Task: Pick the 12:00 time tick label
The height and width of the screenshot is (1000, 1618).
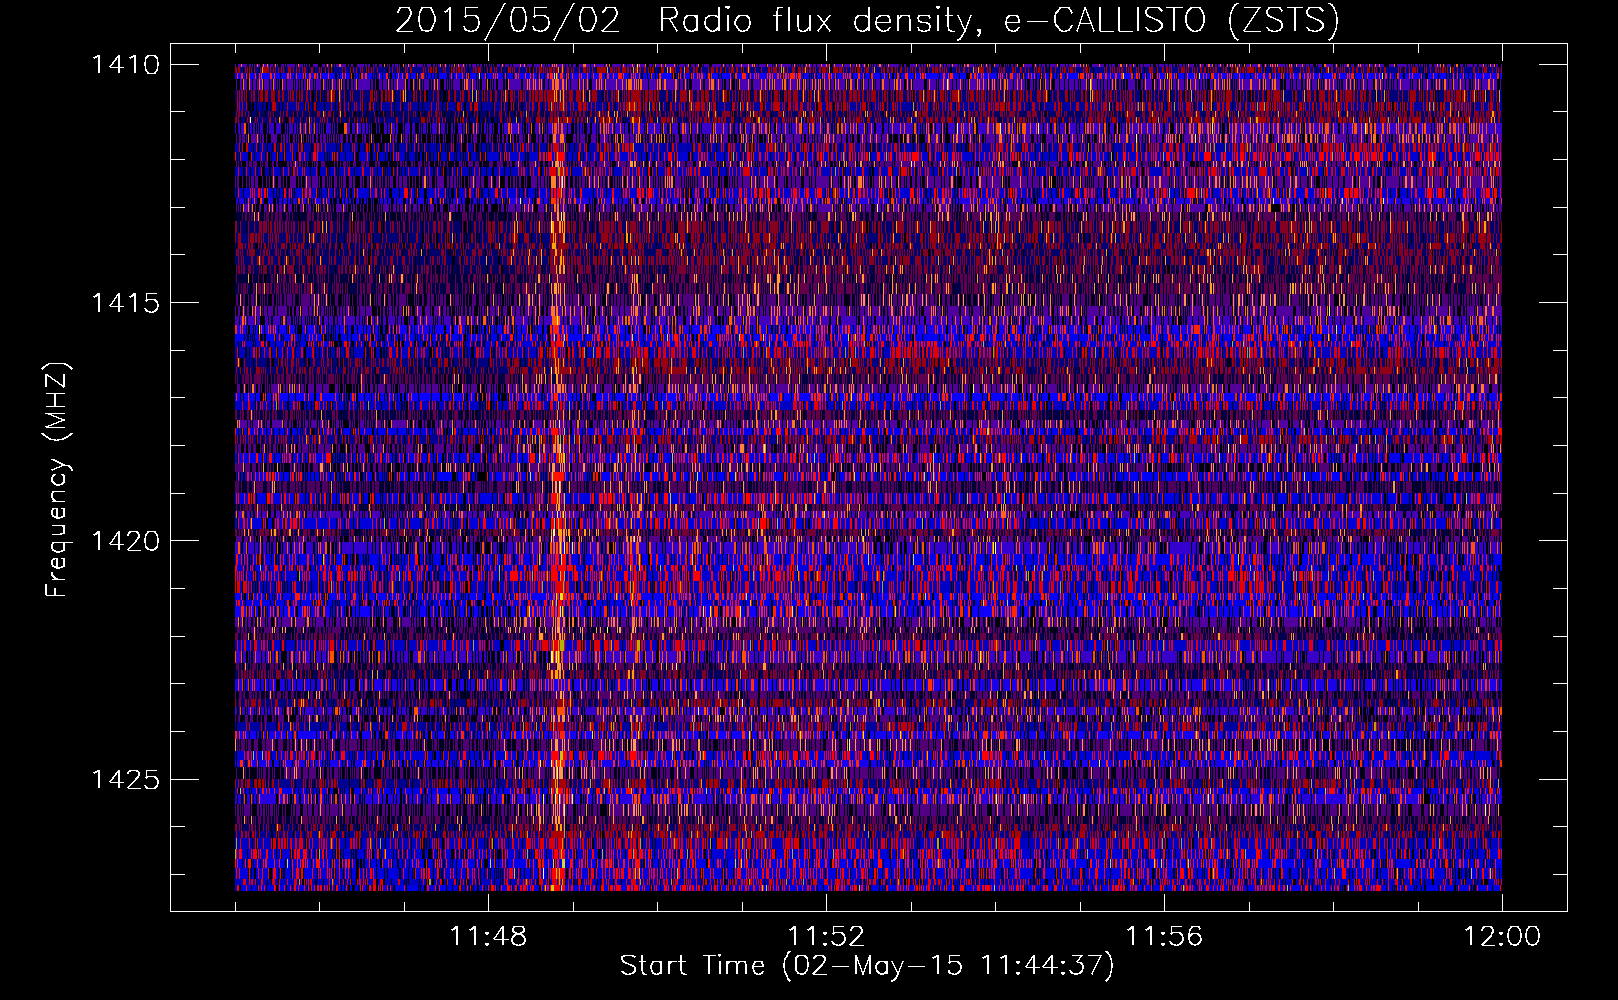Action: (x=1502, y=937)
